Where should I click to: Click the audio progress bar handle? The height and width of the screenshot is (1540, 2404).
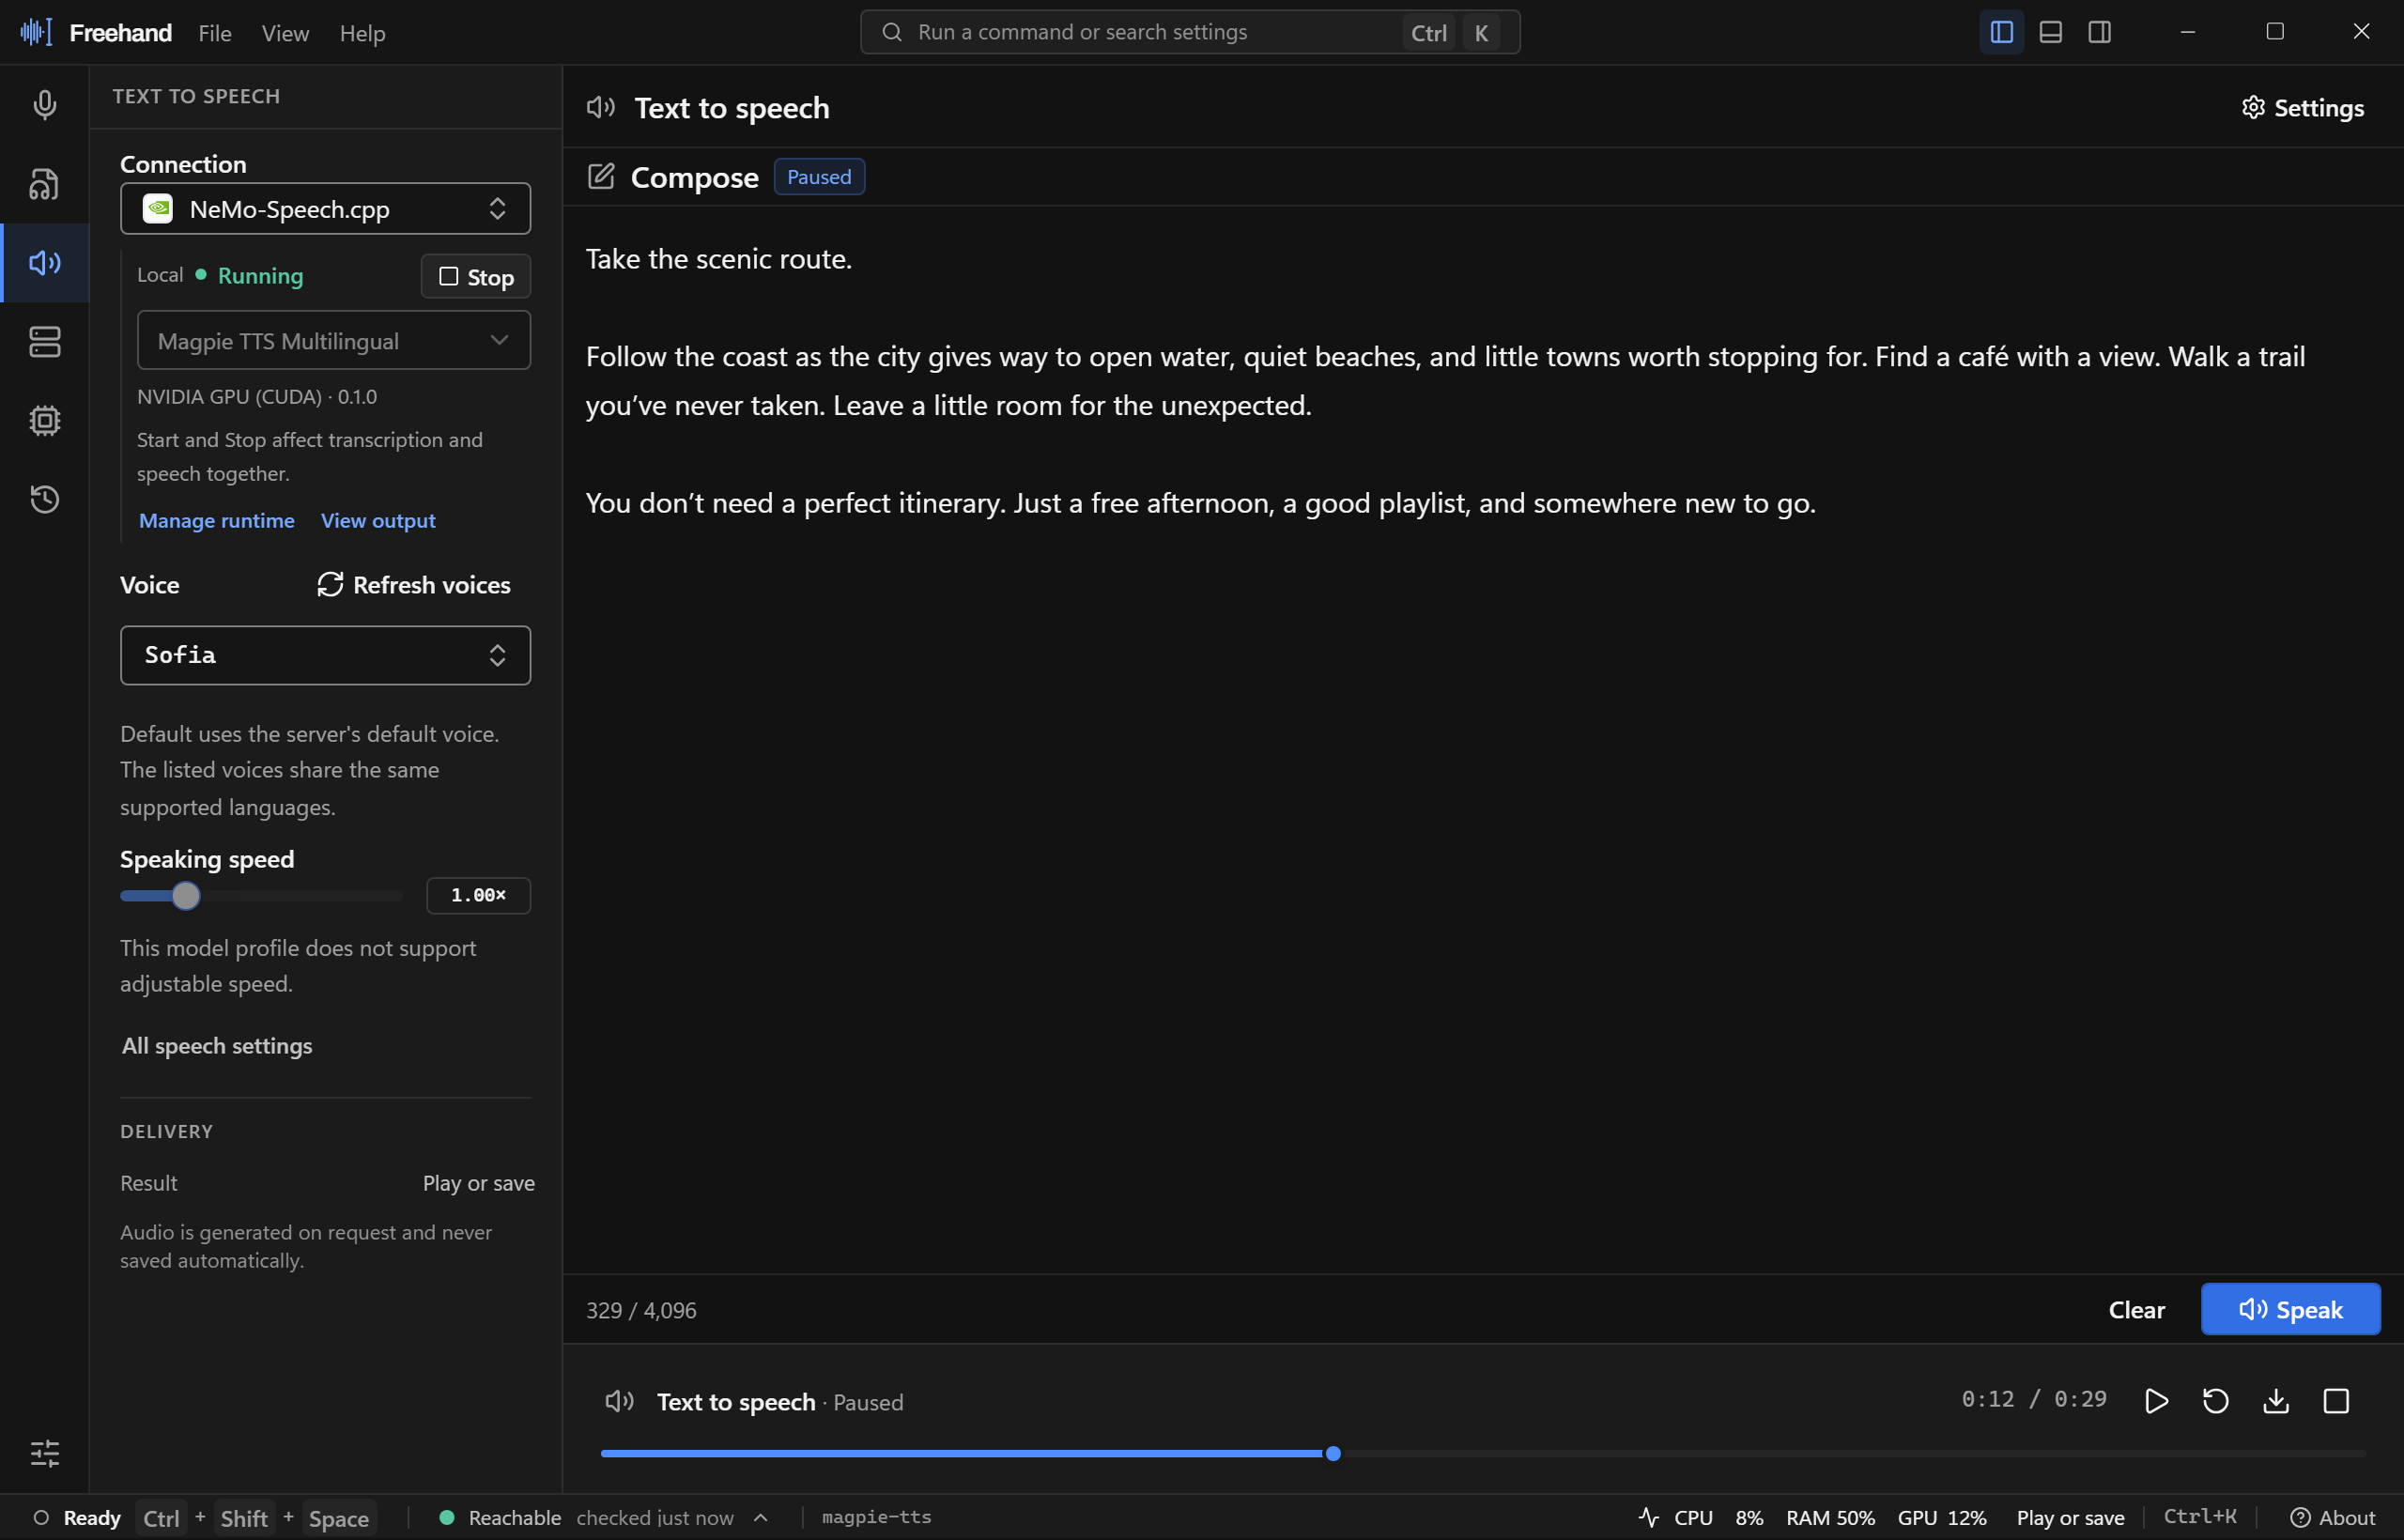pyautogui.click(x=1333, y=1453)
